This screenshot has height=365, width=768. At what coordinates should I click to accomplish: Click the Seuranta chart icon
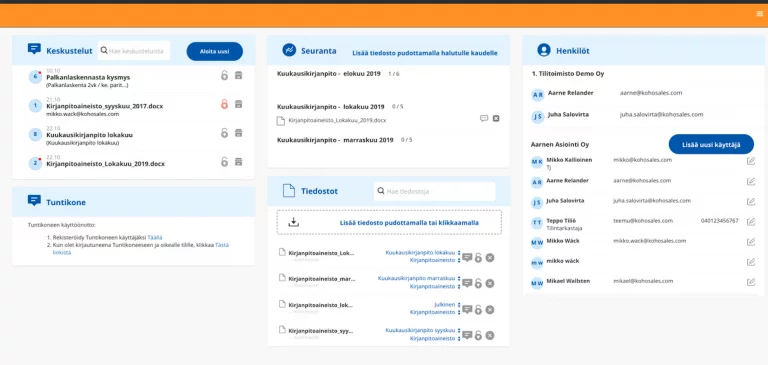coord(289,50)
